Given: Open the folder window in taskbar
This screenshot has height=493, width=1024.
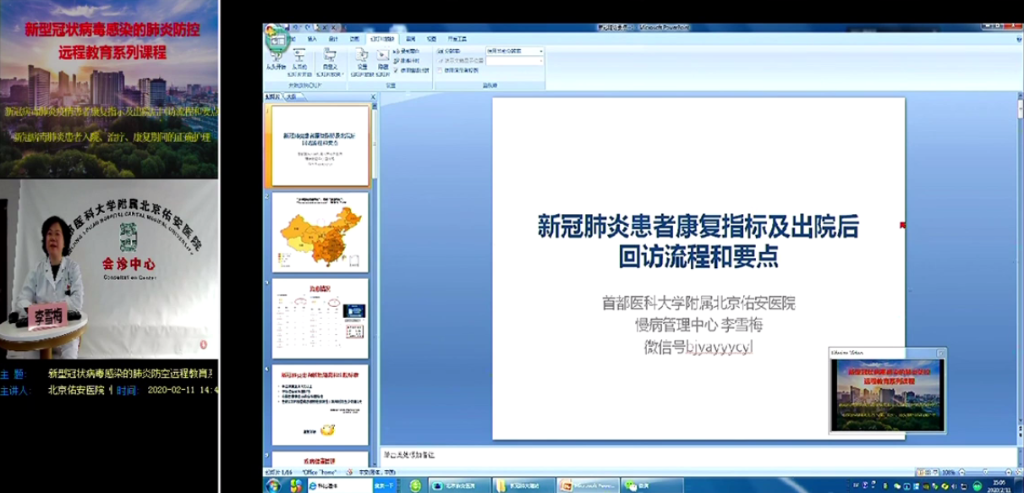Looking at the screenshot, I should pos(523,486).
